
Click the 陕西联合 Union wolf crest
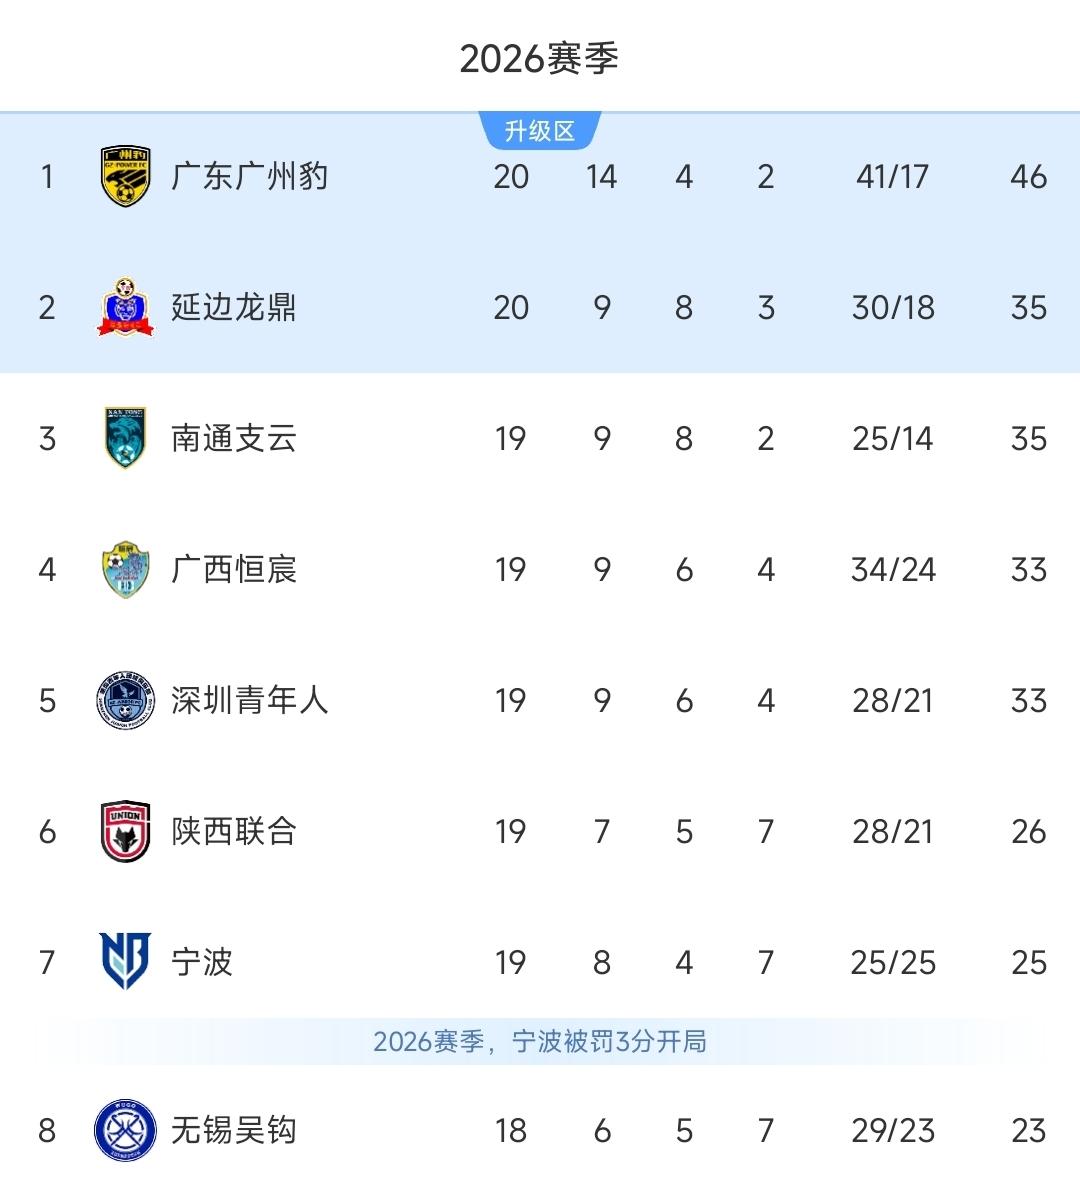tap(125, 831)
